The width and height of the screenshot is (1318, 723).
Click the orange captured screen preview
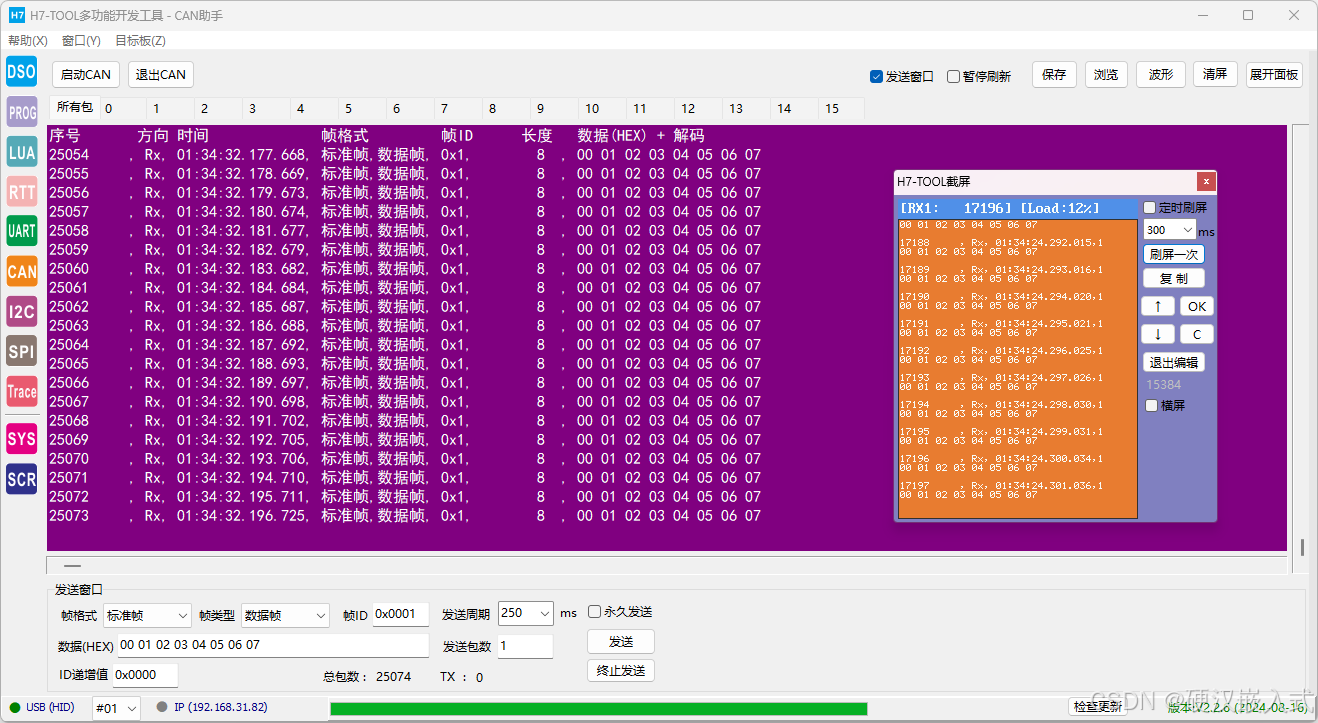coord(1018,368)
